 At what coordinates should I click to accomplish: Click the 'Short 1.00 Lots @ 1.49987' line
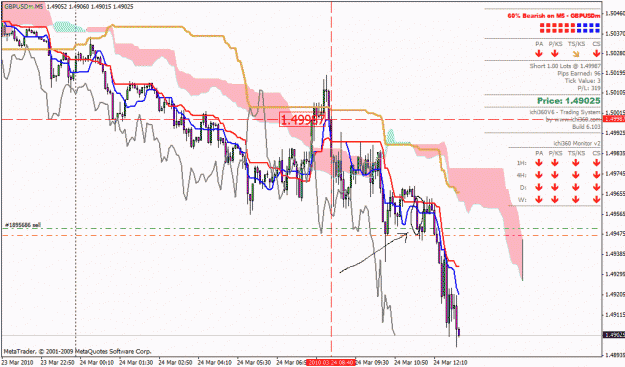tap(565, 66)
